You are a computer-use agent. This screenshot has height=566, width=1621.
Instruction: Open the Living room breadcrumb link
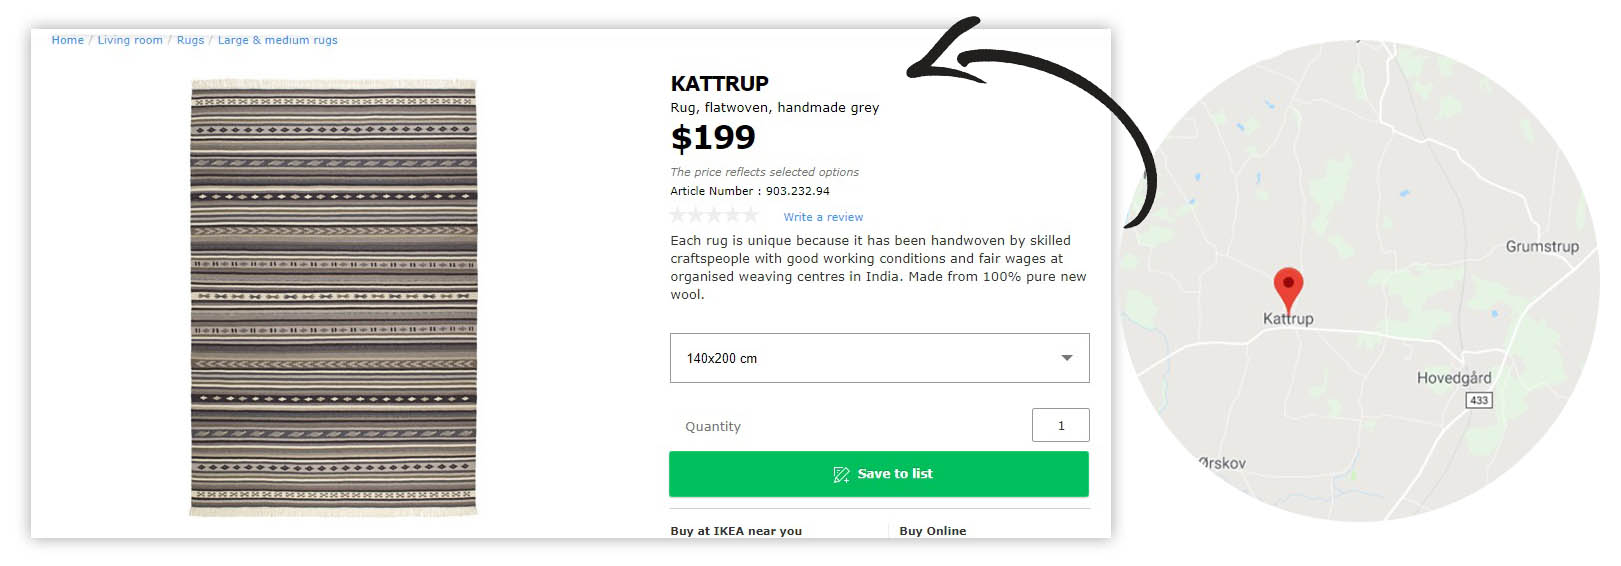130,40
